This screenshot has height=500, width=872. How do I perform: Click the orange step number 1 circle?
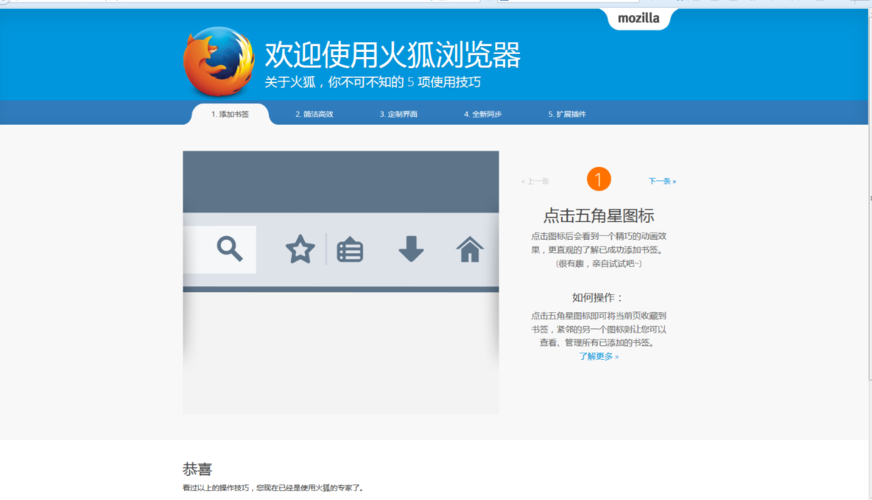click(599, 179)
